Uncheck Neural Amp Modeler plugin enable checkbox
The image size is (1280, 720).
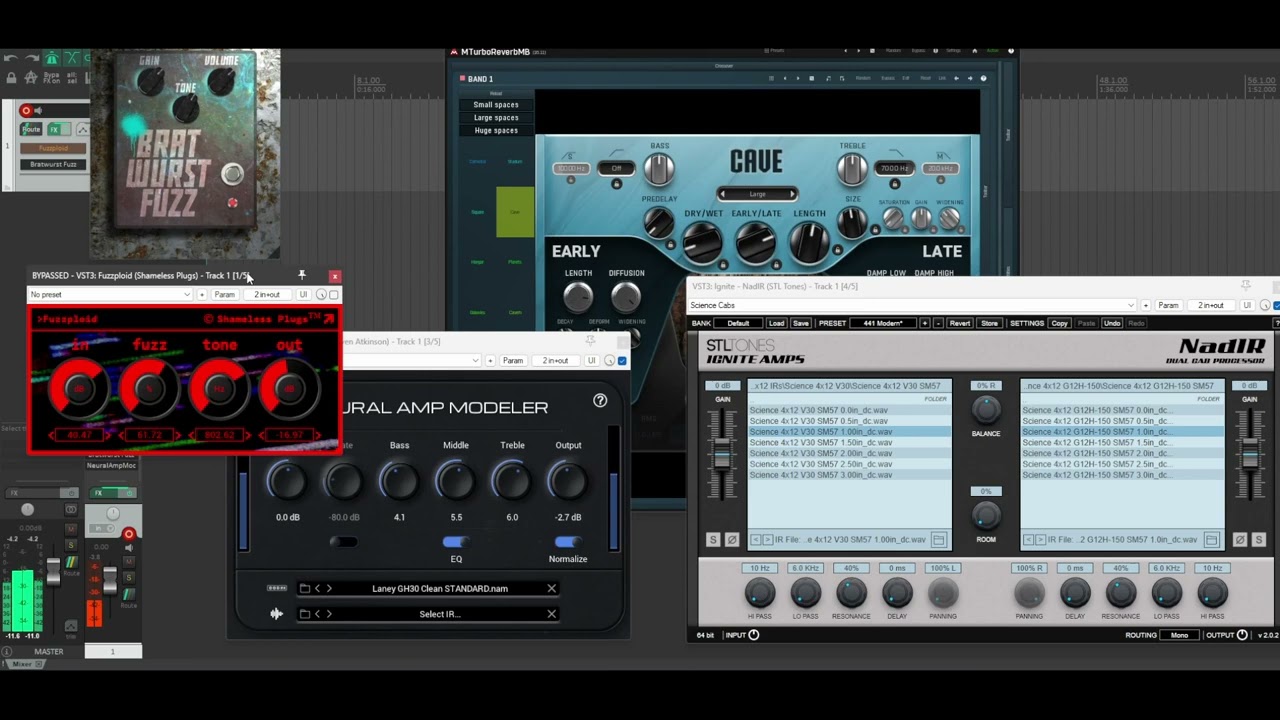click(x=622, y=361)
